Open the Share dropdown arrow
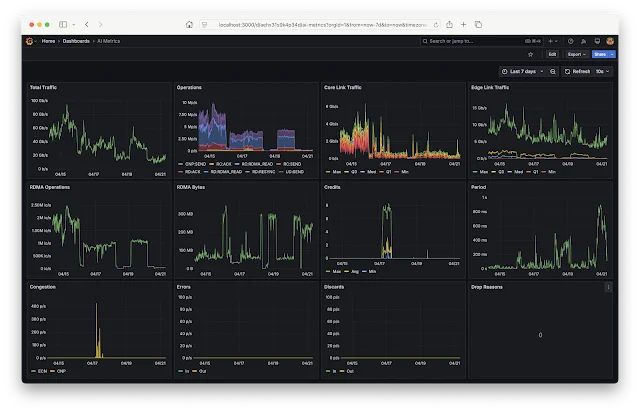Viewport: 640px width, 412px height. (612, 54)
